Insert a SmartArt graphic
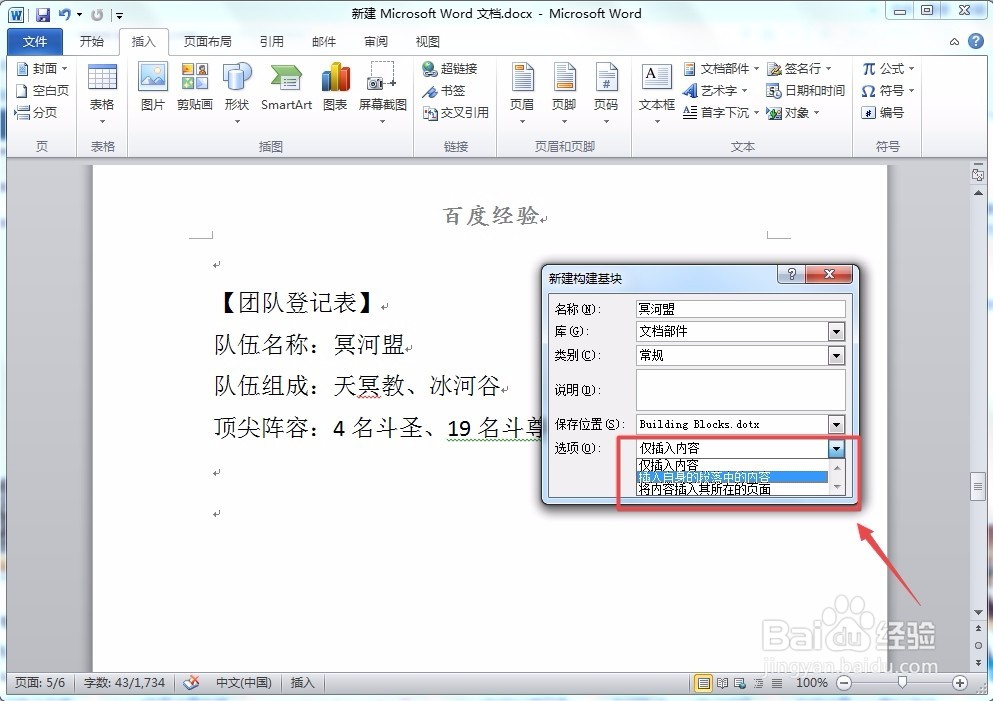The height and width of the screenshot is (701, 993). point(286,87)
